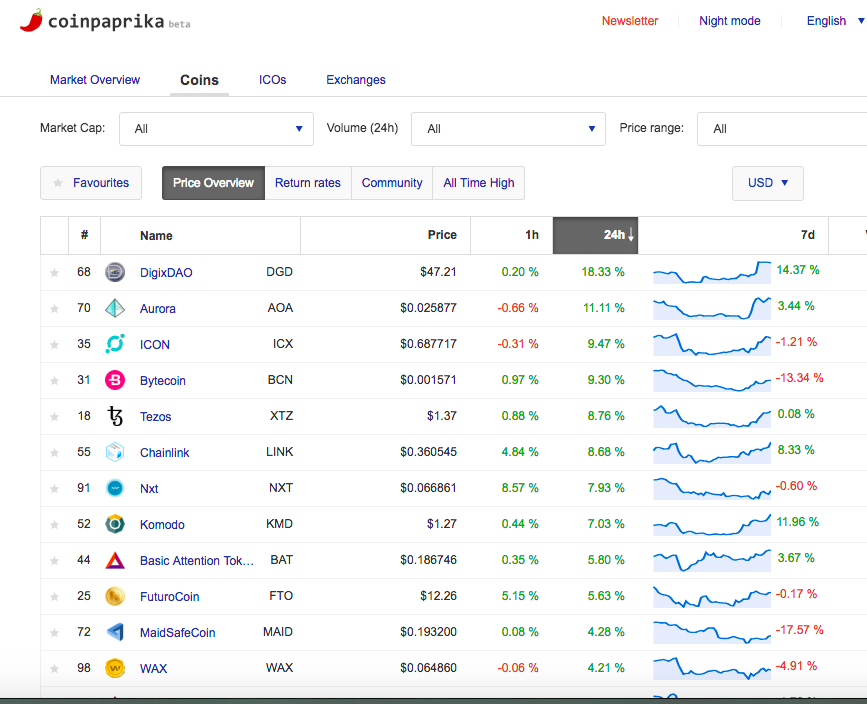Show the All Time High view
Viewport: 867px width, 704px height.
[479, 183]
